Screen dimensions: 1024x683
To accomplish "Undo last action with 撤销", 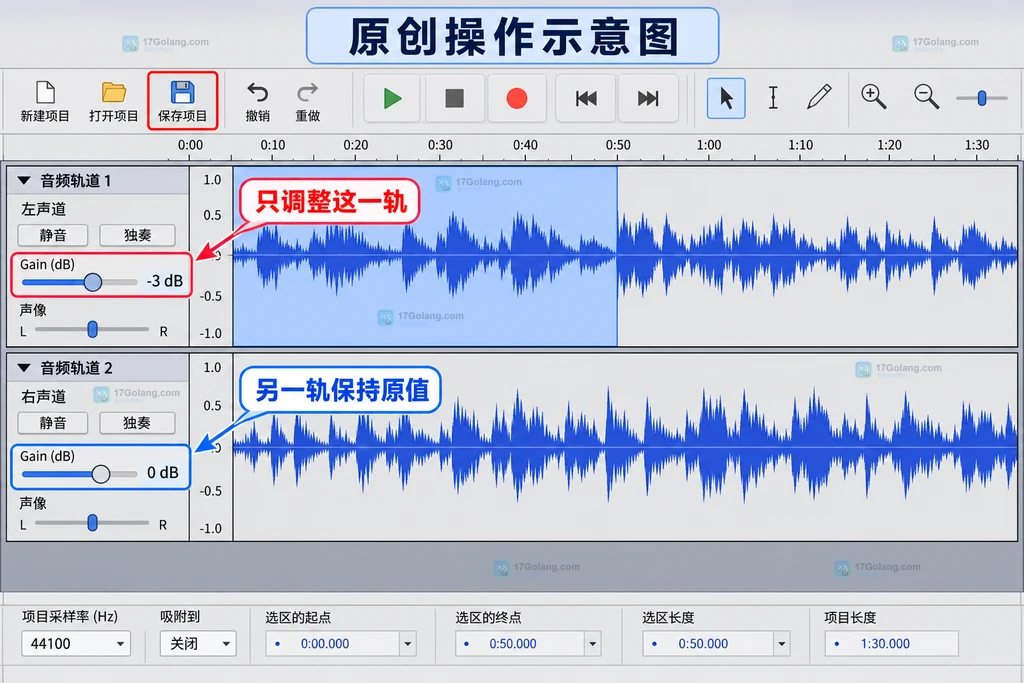I will click(x=257, y=101).
